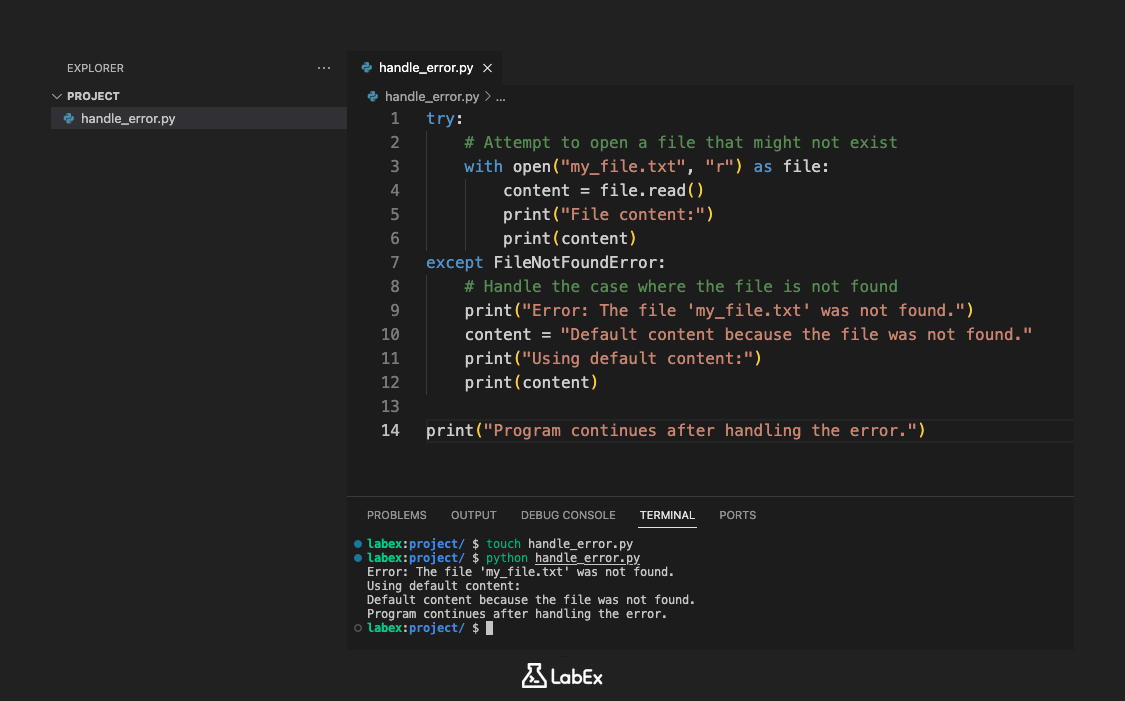Image resolution: width=1125 pixels, height=701 pixels.
Task: Click the Python file icon in the Explorer tree
Action: click(69, 118)
